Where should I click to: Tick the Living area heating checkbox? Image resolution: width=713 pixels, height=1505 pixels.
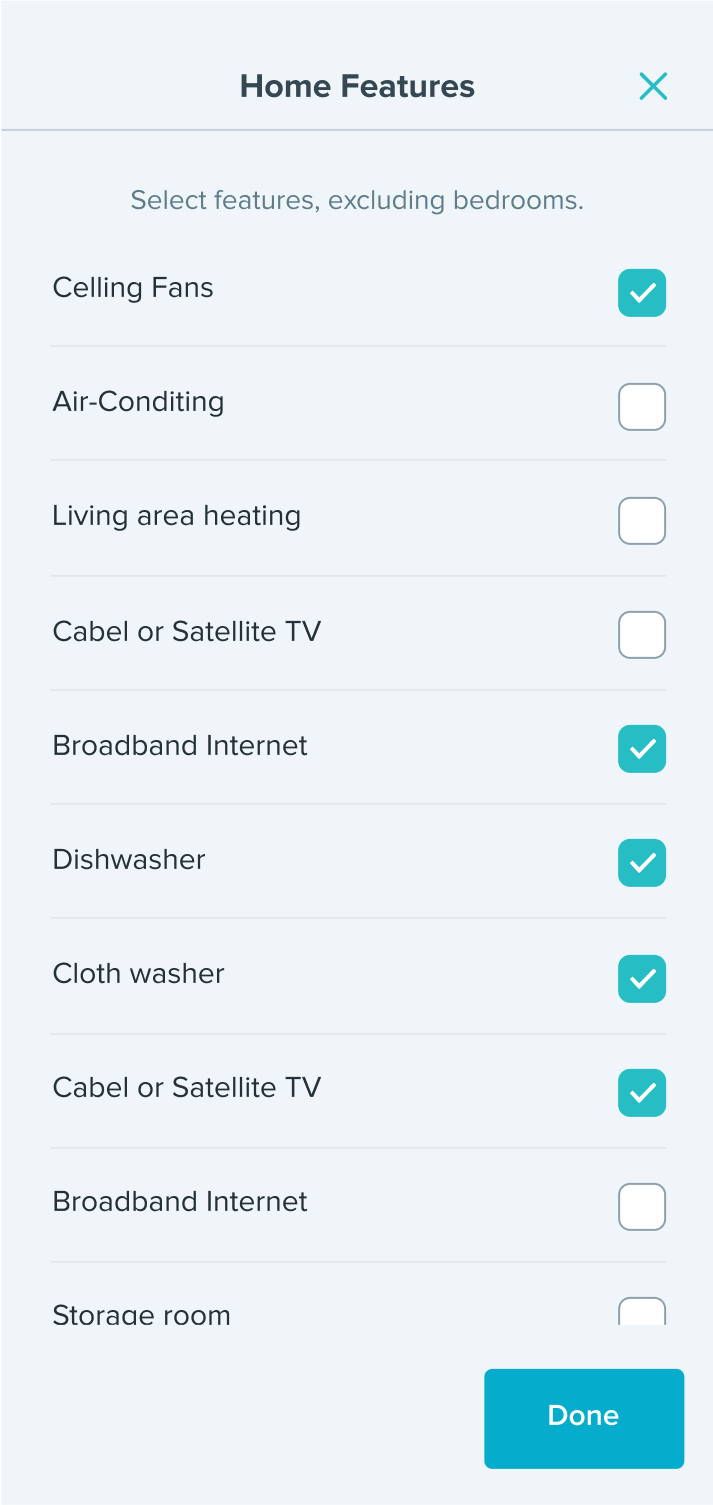point(641,521)
